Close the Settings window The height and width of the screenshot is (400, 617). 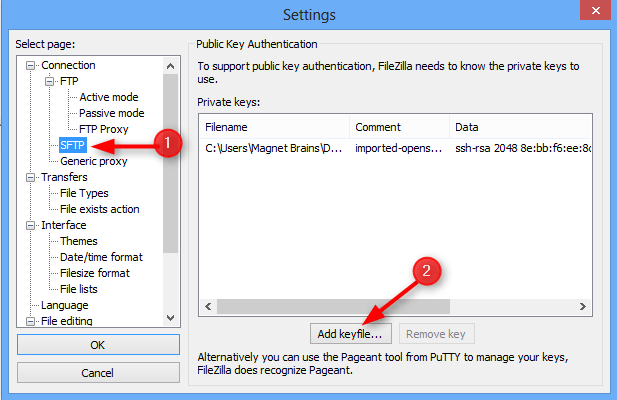595,10
